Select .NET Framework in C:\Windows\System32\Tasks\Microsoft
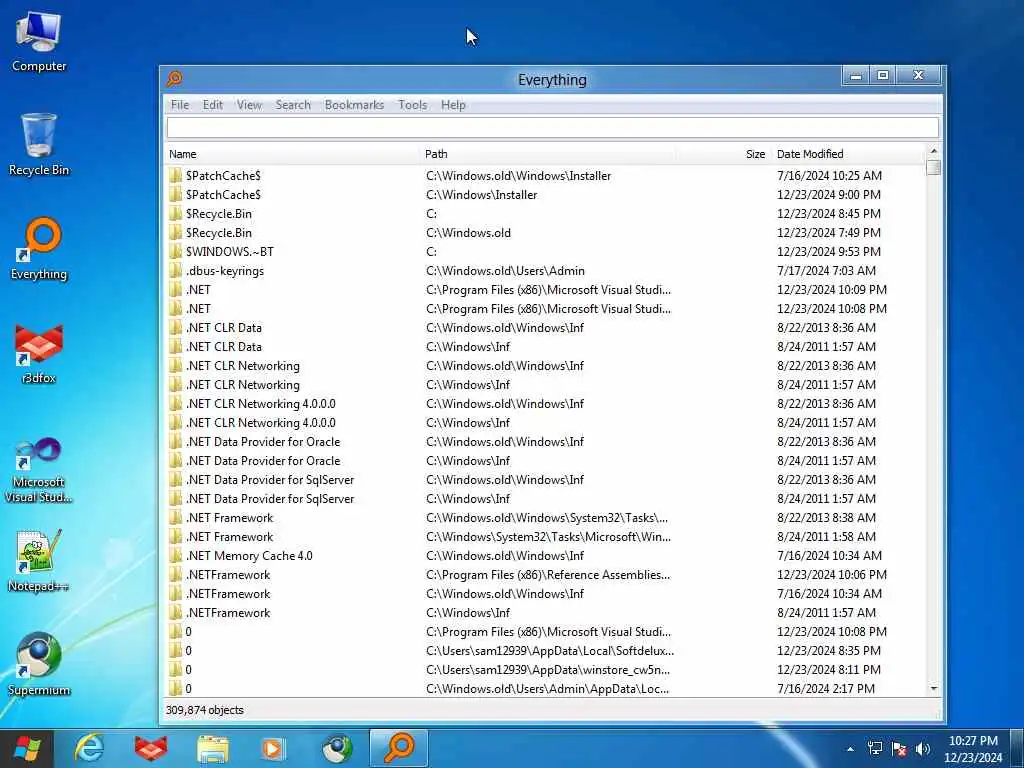The height and width of the screenshot is (768, 1024). click(x=546, y=537)
